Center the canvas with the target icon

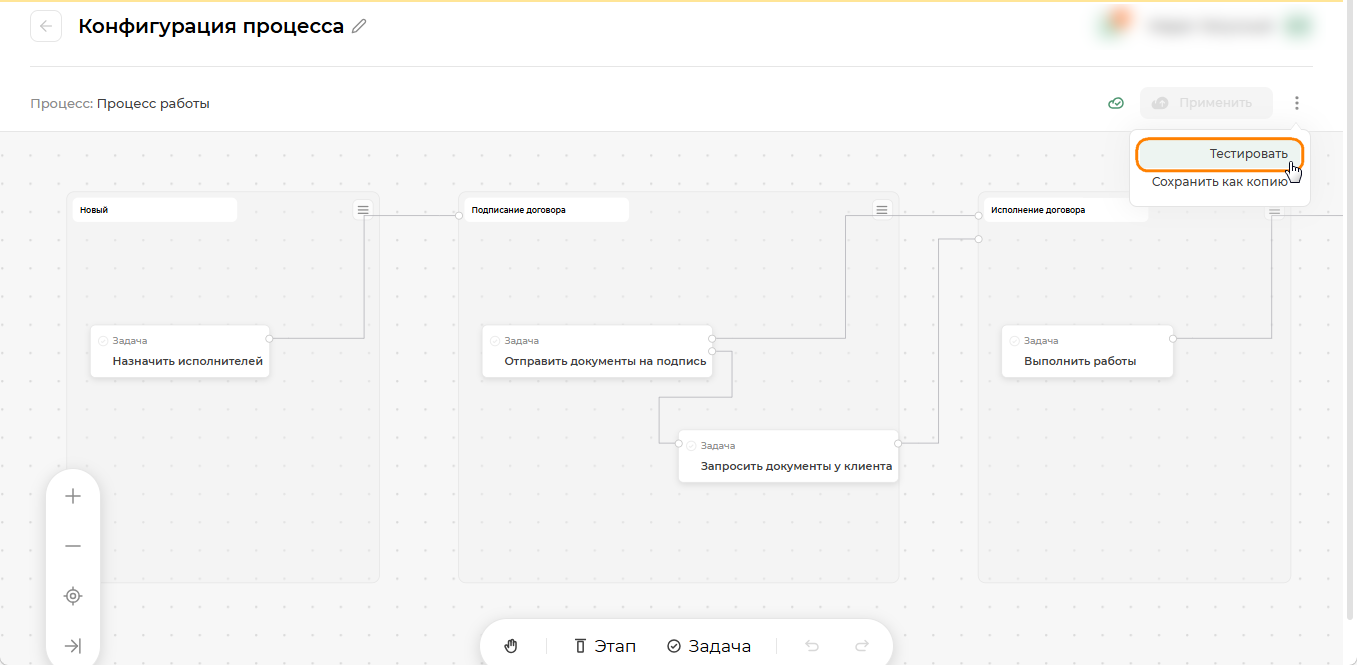[x=73, y=596]
